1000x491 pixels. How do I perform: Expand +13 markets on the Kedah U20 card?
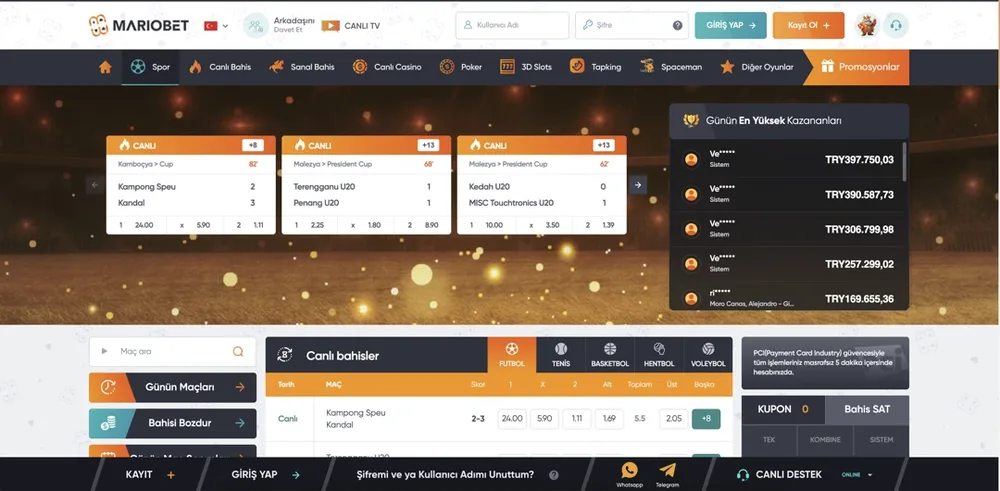(603, 145)
